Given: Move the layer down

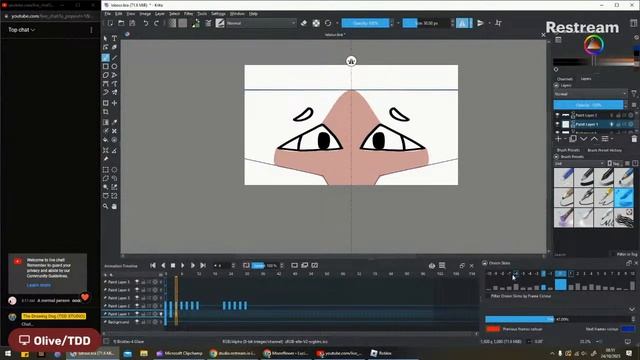Looking at the screenshot, I should coord(584,139).
